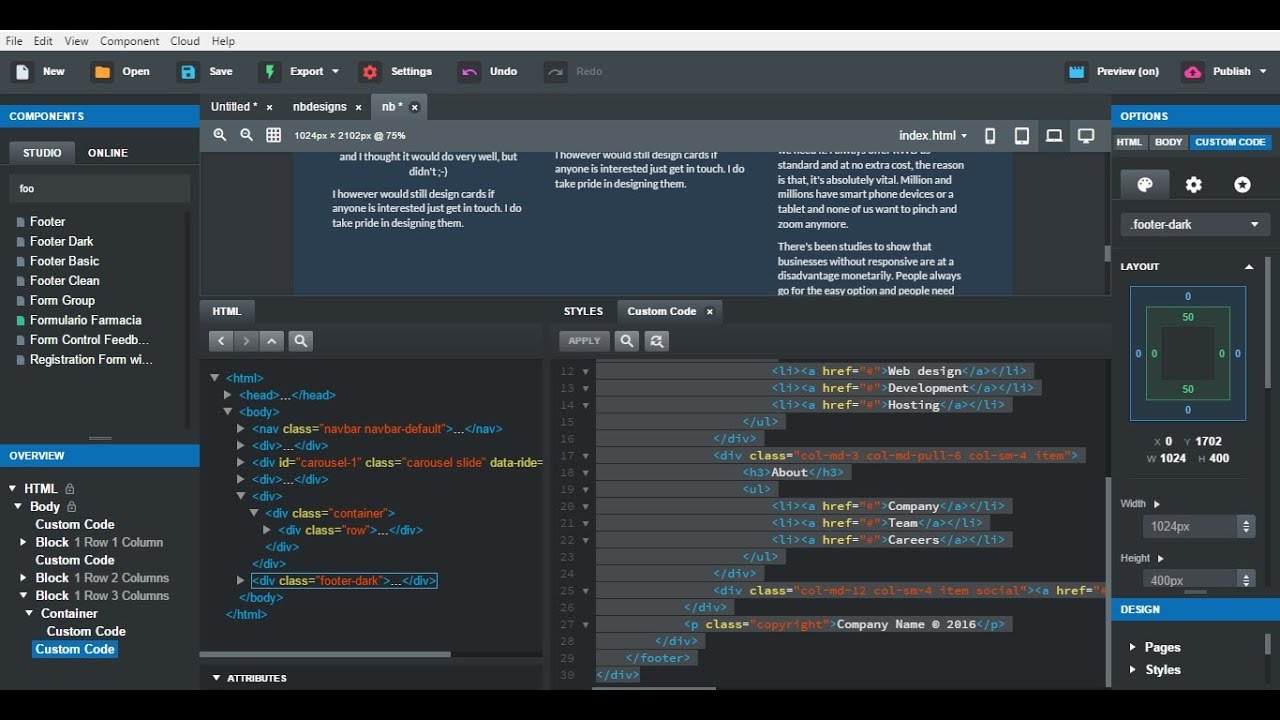The height and width of the screenshot is (720, 1280).
Task: Select Footer Dark component
Action: click(x=62, y=241)
